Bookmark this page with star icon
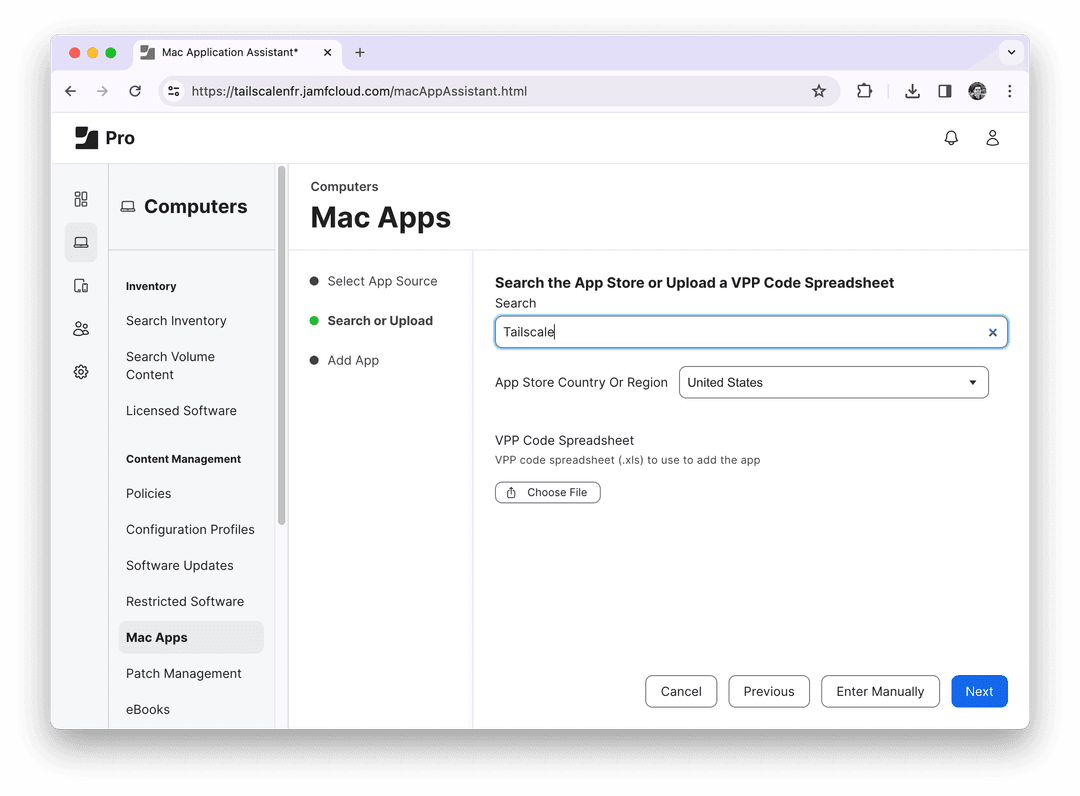 819,91
